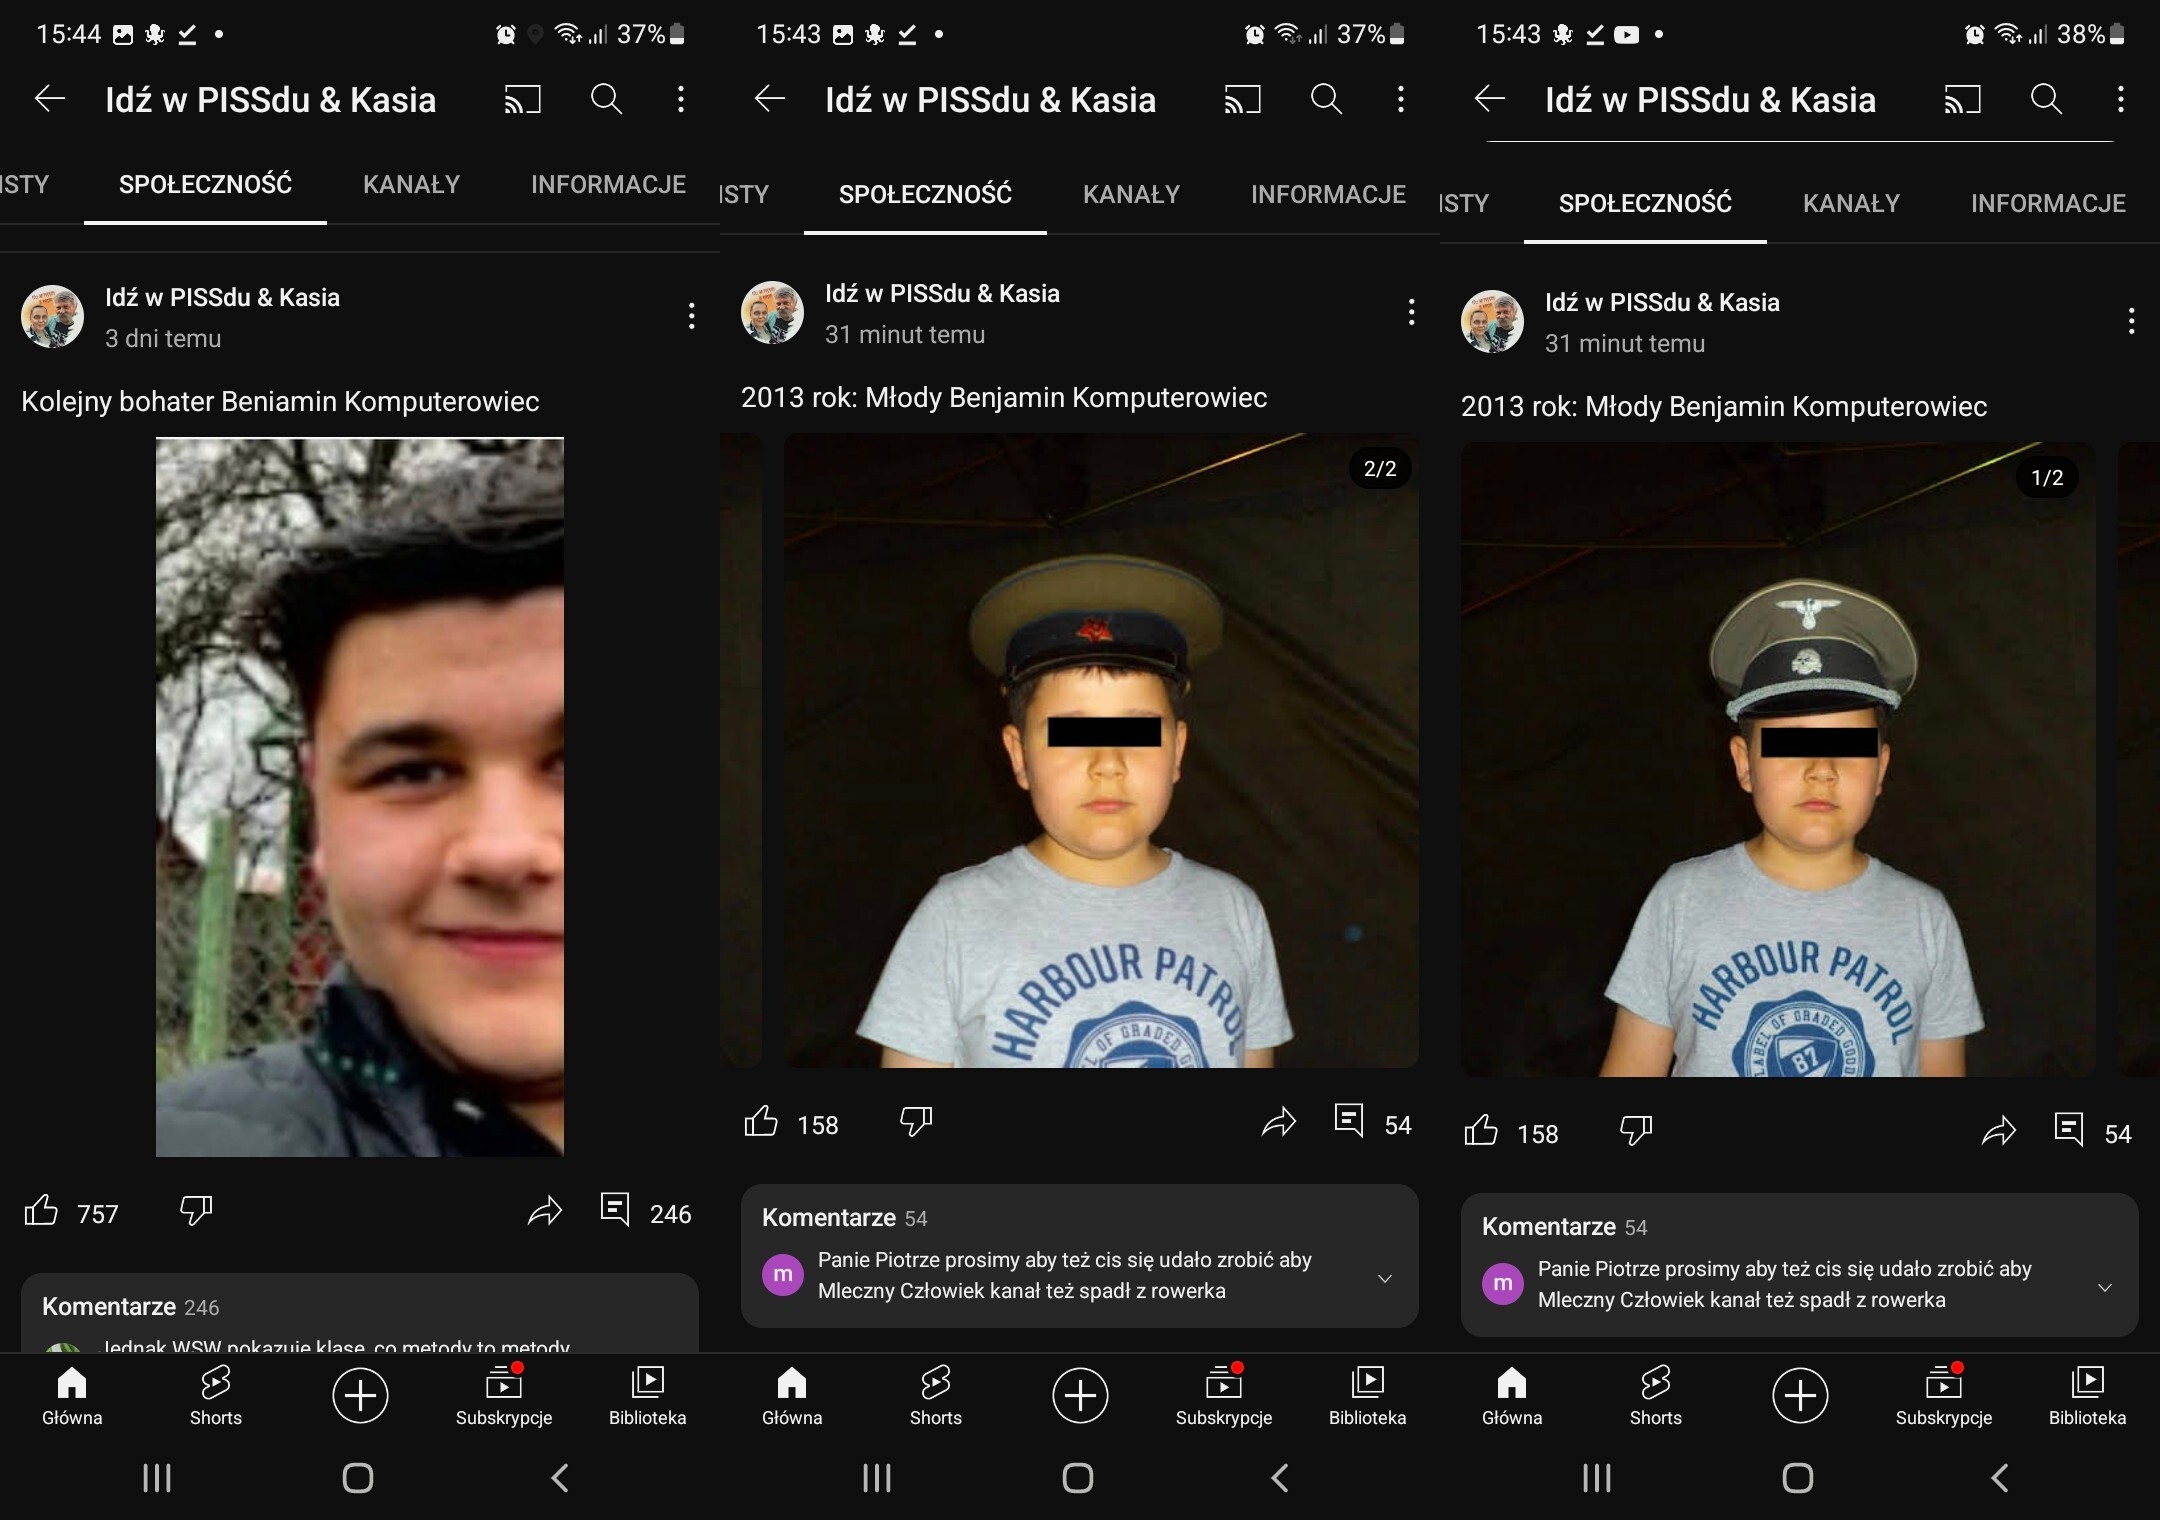Dislike the Kolejny bohater post
Screen dimensions: 2160x1520
[x=196, y=1211]
